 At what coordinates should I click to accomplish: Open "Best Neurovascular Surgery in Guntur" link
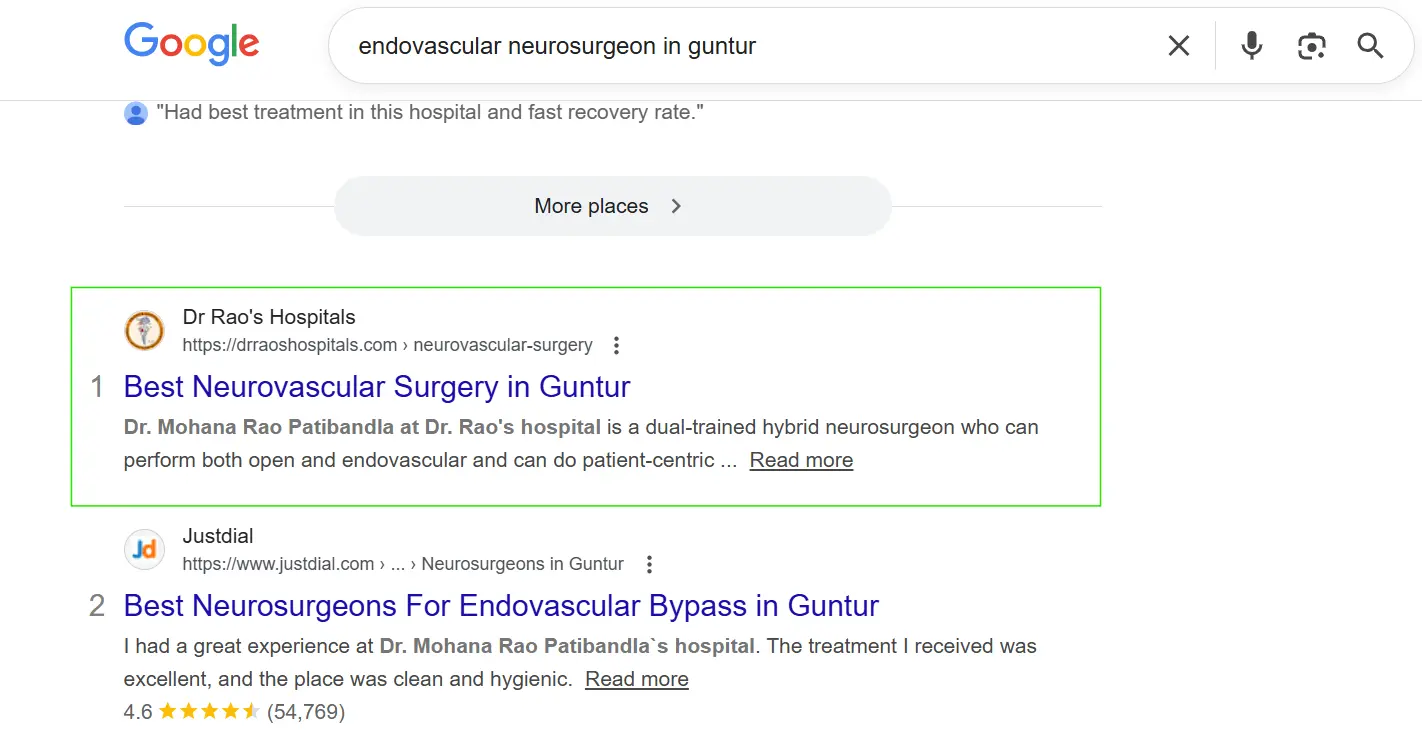tap(377, 387)
